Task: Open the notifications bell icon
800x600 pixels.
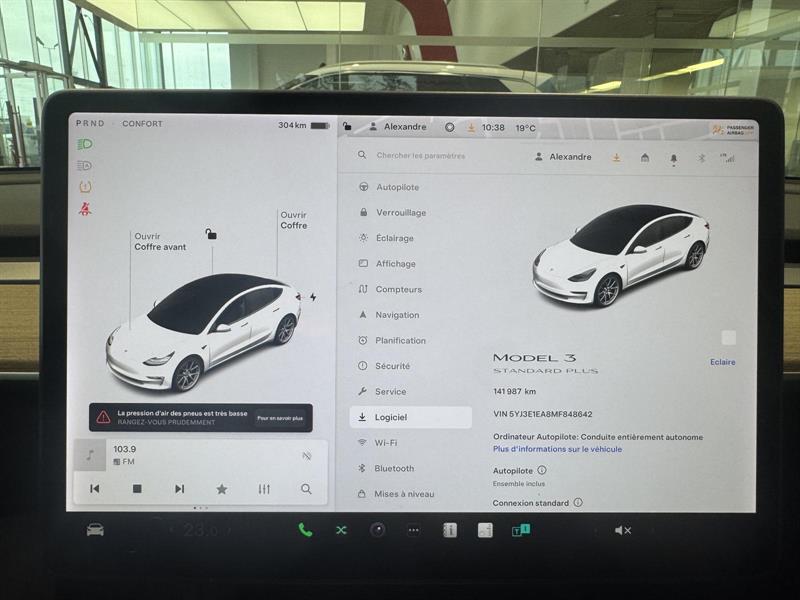Action: pyautogui.click(x=673, y=159)
